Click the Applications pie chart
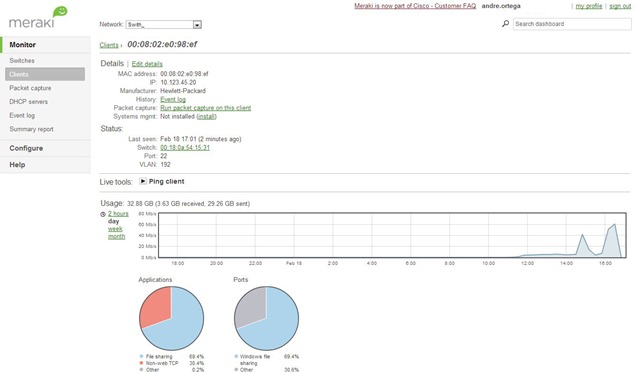This screenshot has height=373, width=636. pyautogui.click(x=172, y=318)
